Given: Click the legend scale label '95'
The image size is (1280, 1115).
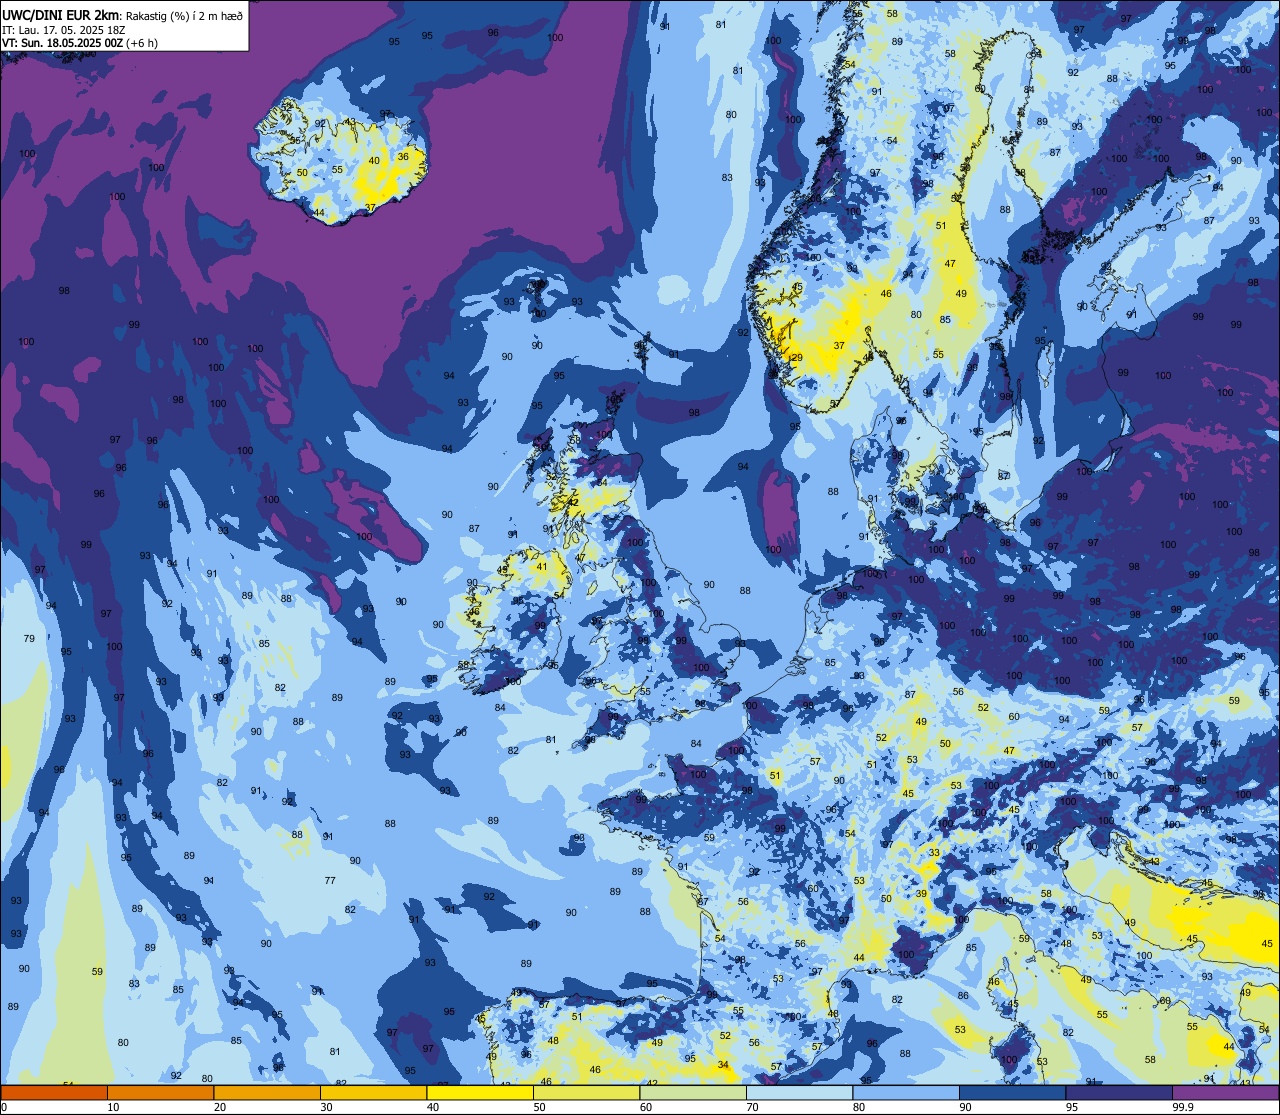Looking at the screenshot, I should [1072, 1107].
